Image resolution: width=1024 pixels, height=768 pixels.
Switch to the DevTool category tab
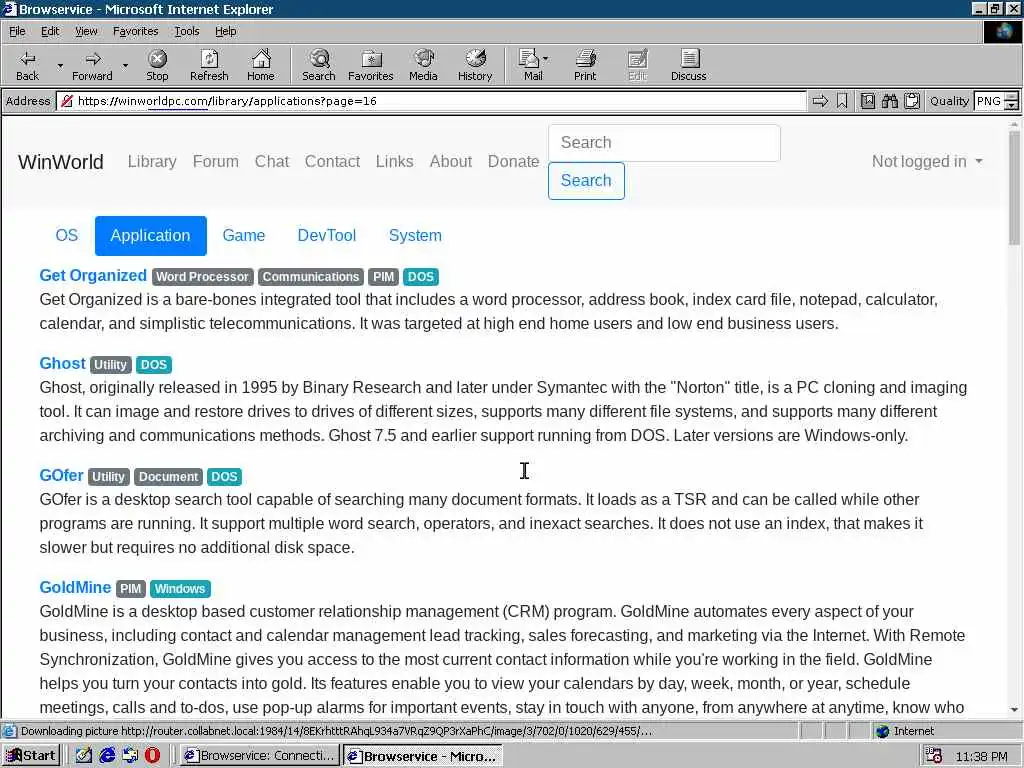coord(327,235)
